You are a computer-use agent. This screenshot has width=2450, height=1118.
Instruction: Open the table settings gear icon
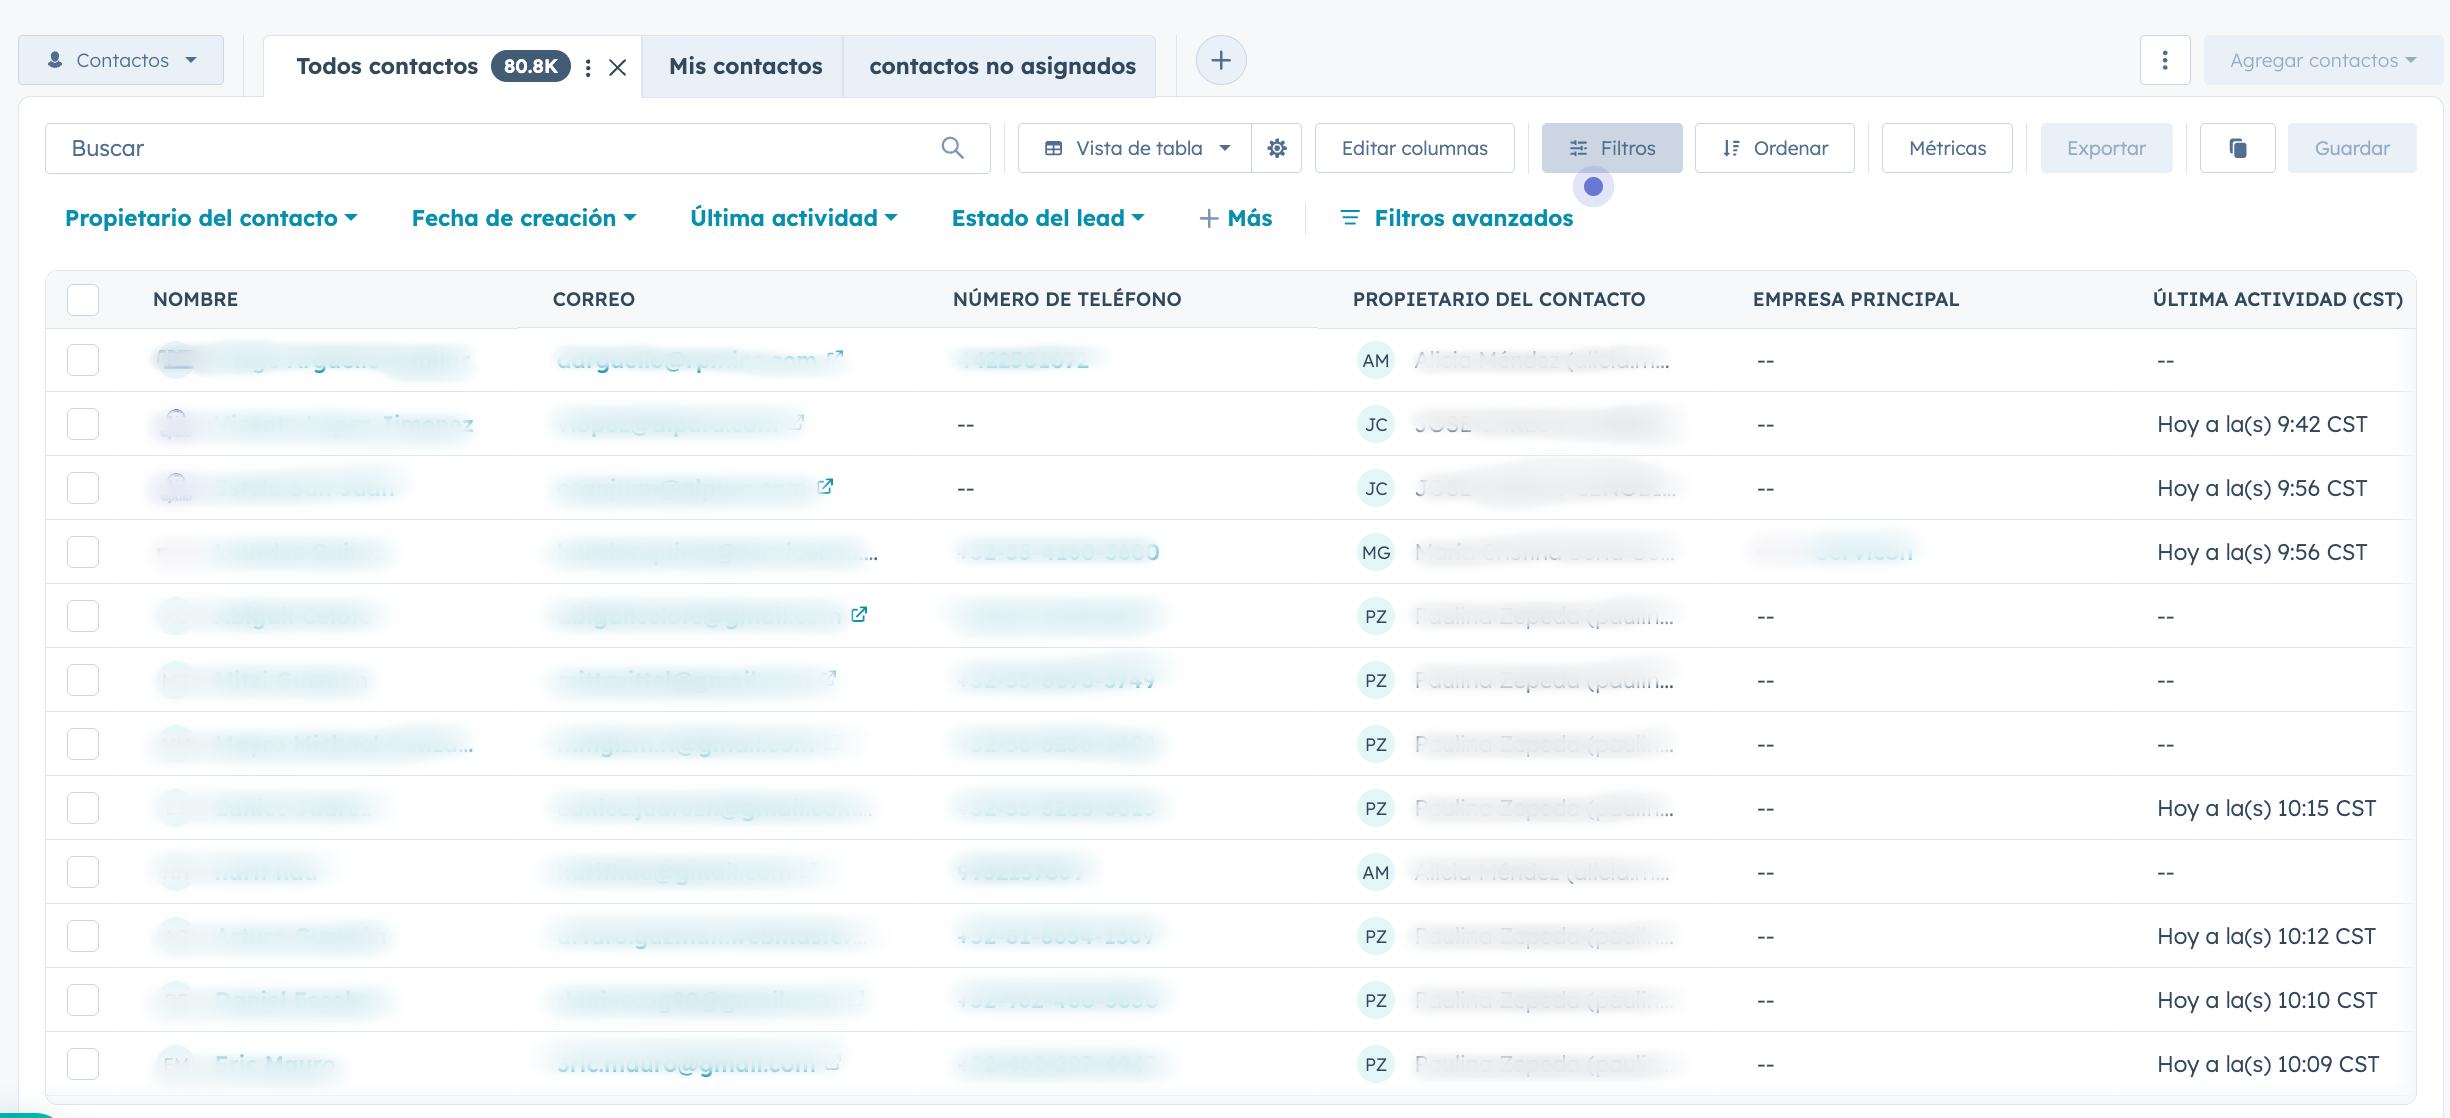click(1277, 147)
